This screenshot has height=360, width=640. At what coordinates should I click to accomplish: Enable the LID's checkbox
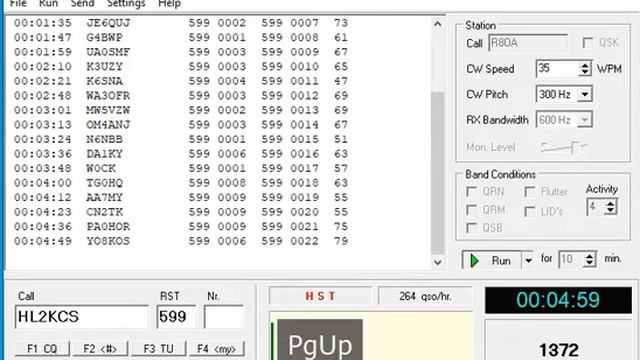point(529,211)
